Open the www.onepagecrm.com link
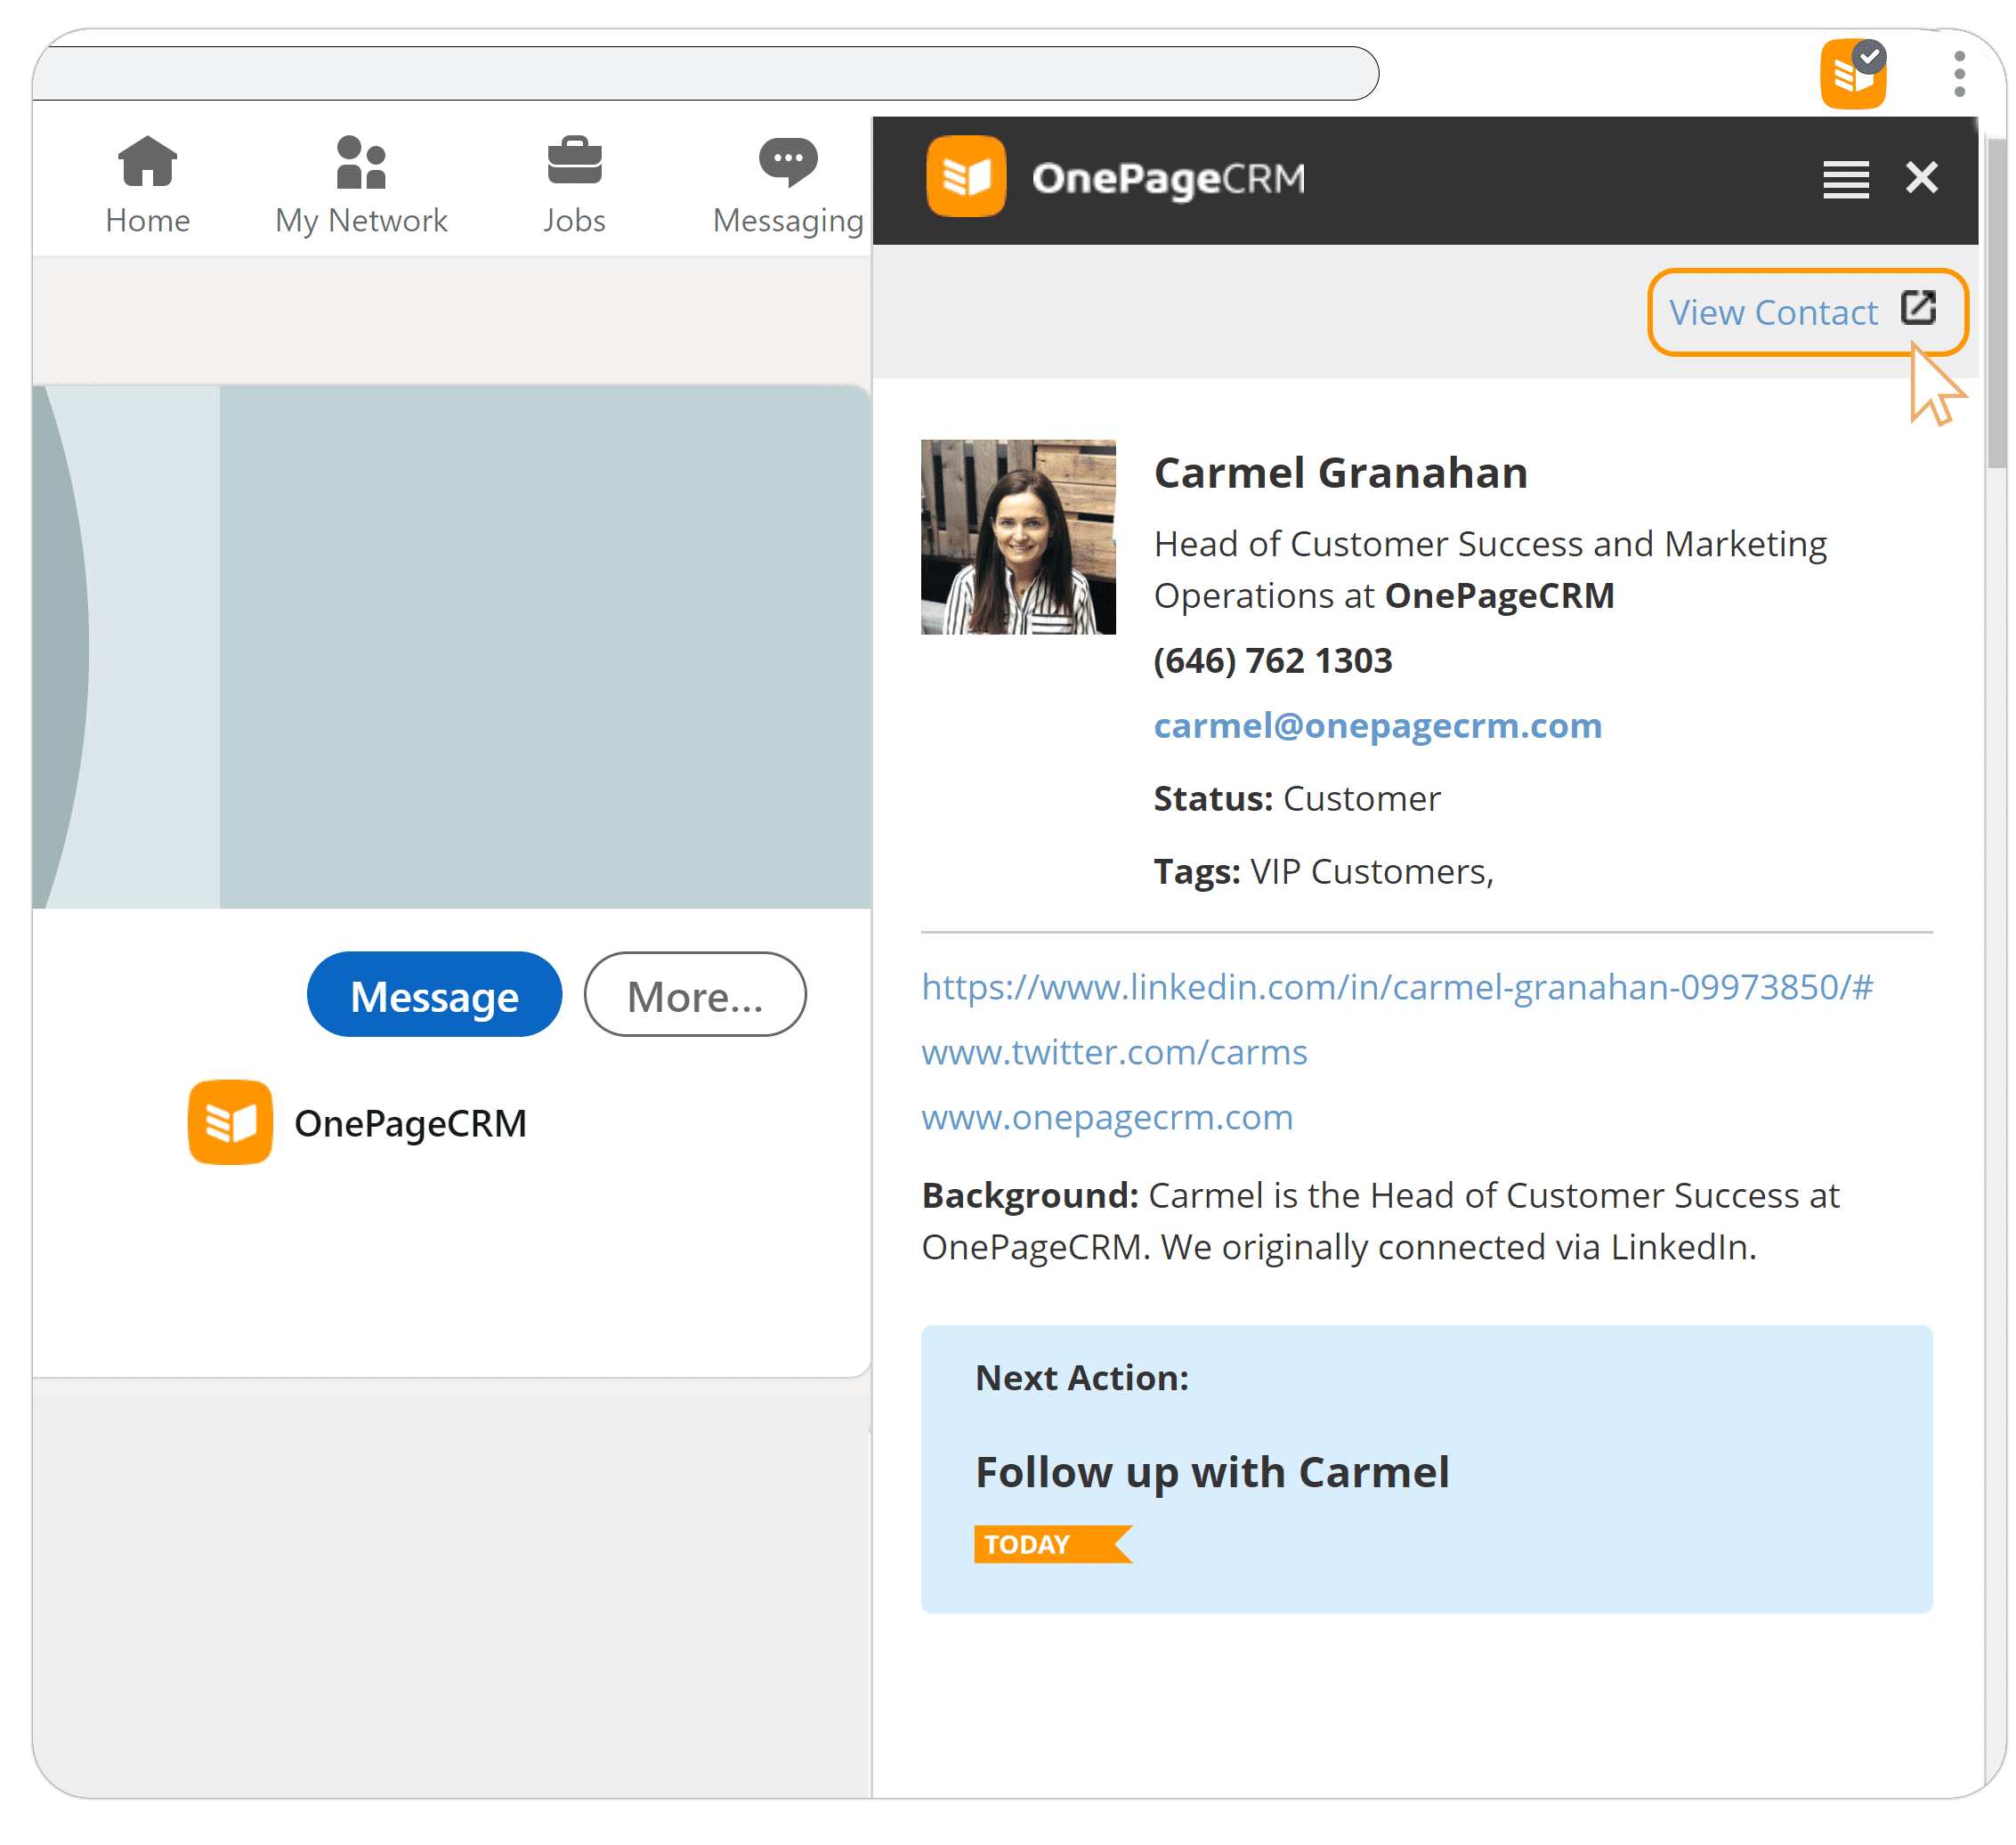The width and height of the screenshot is (2016, 1845). [x=1107, y=1117]
